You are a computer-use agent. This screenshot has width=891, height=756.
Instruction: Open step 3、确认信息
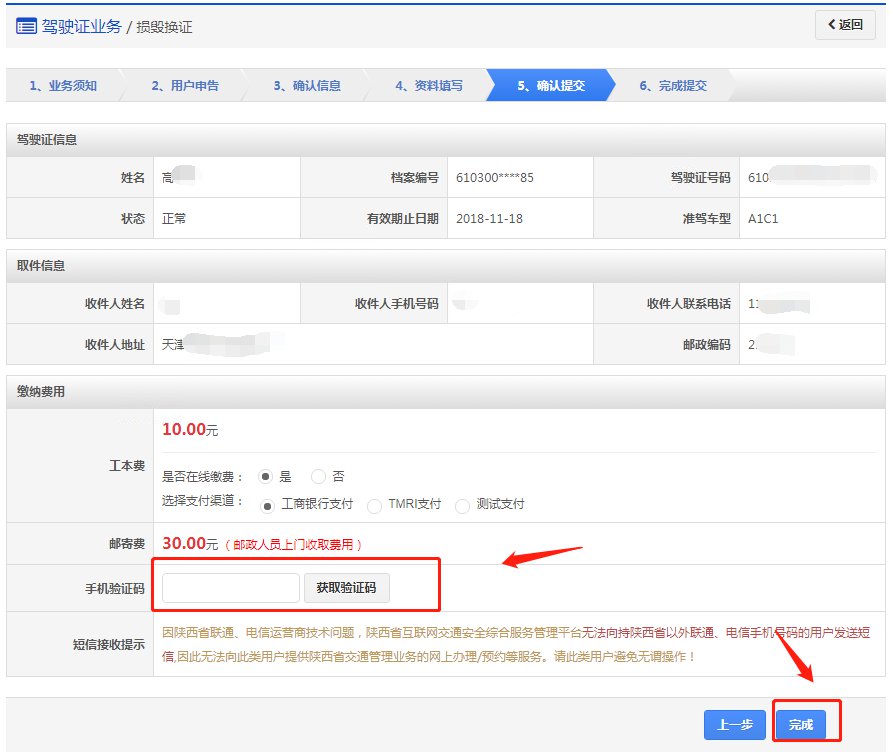[x=307, y=86]
